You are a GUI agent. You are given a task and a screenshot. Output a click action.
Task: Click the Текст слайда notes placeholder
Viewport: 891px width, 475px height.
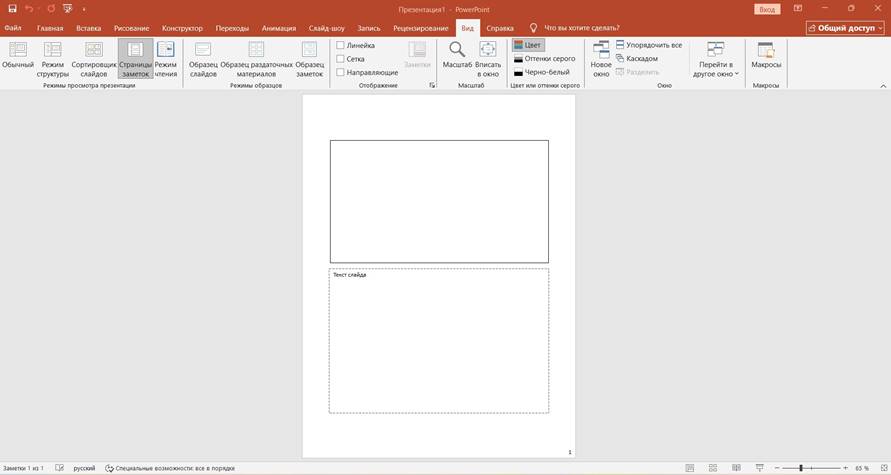[x=439, y=340]
